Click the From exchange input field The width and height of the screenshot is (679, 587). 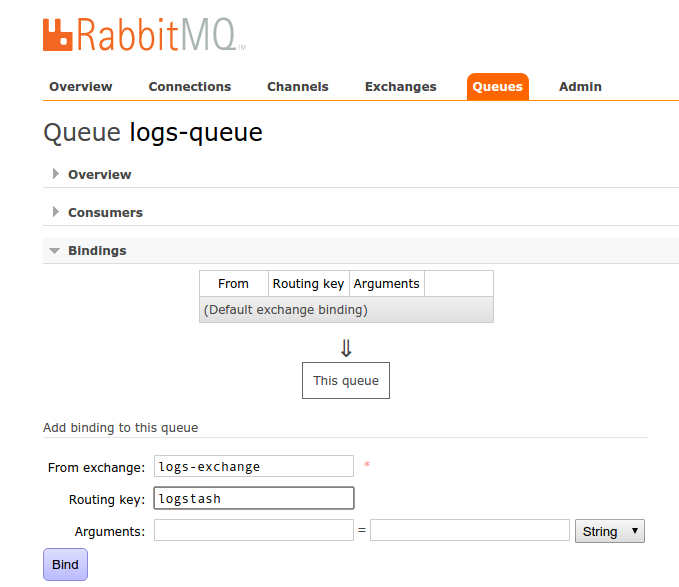point(254,466)
